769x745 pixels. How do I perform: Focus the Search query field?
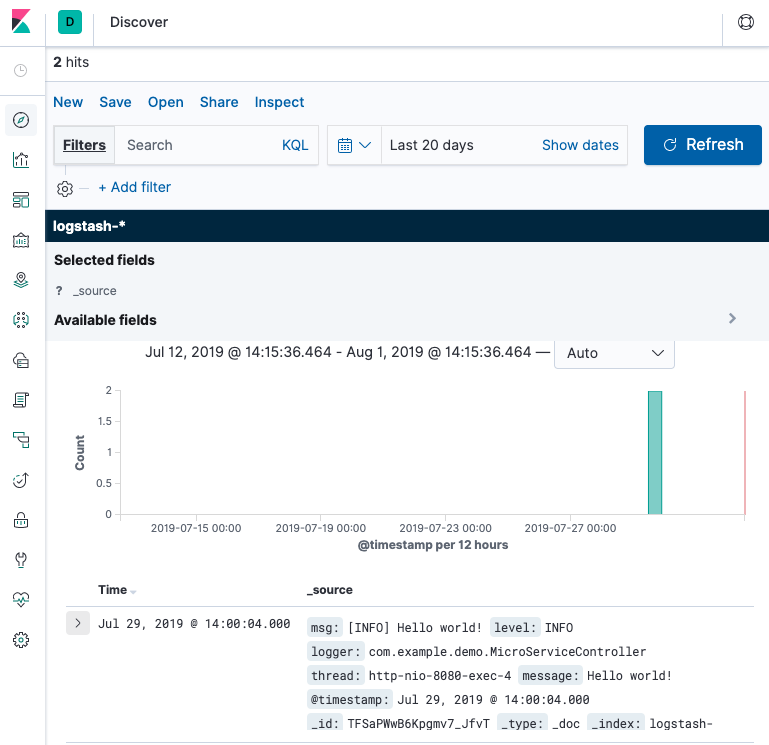(196, 145)
